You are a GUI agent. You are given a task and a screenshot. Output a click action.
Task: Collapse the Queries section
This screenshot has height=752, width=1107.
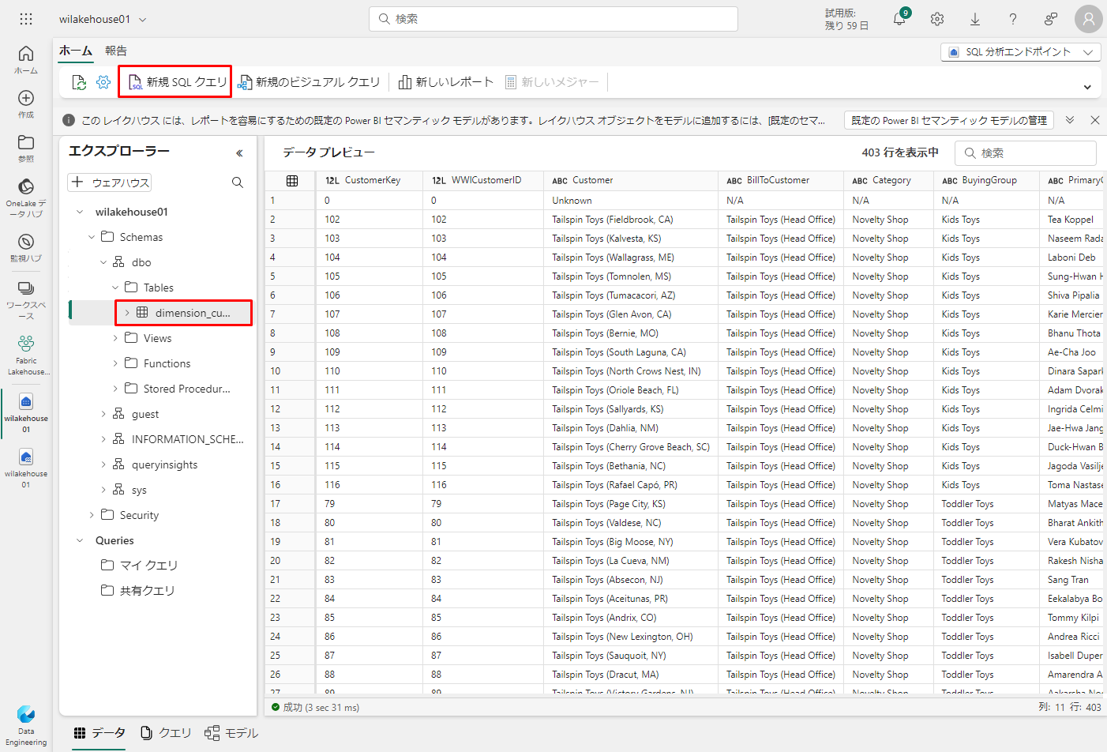point(79,541)
